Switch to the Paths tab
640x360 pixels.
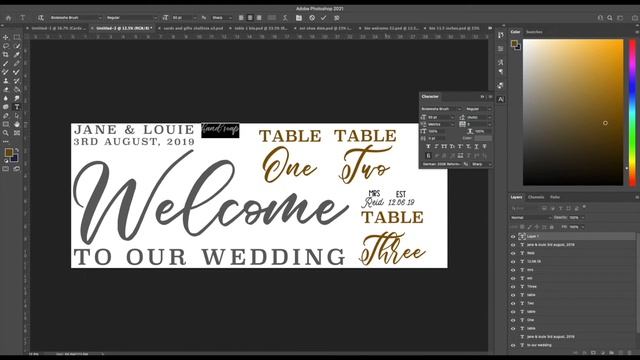555,198
